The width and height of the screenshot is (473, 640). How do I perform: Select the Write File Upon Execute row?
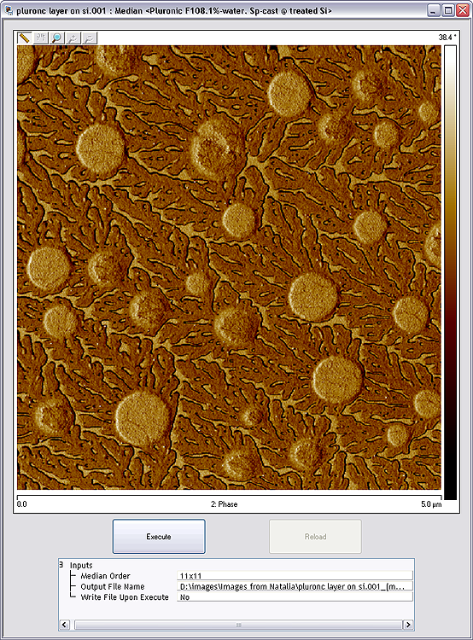point(124,597)
